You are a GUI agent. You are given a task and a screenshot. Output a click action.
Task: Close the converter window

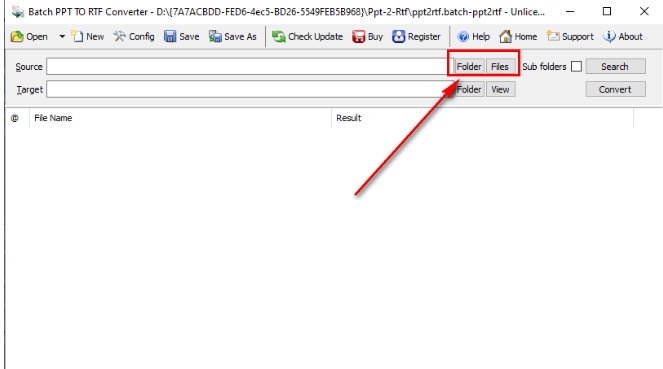(x=644, y=11)
